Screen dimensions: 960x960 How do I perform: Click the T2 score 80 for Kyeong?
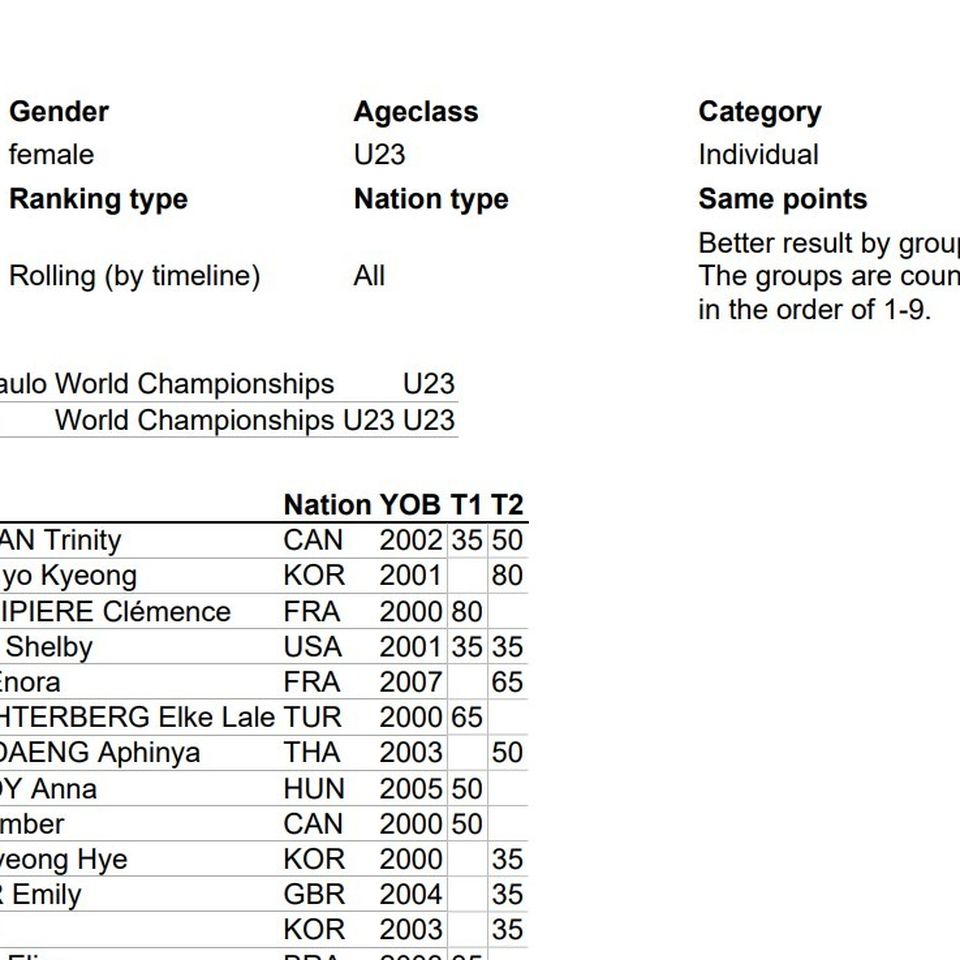507,576
